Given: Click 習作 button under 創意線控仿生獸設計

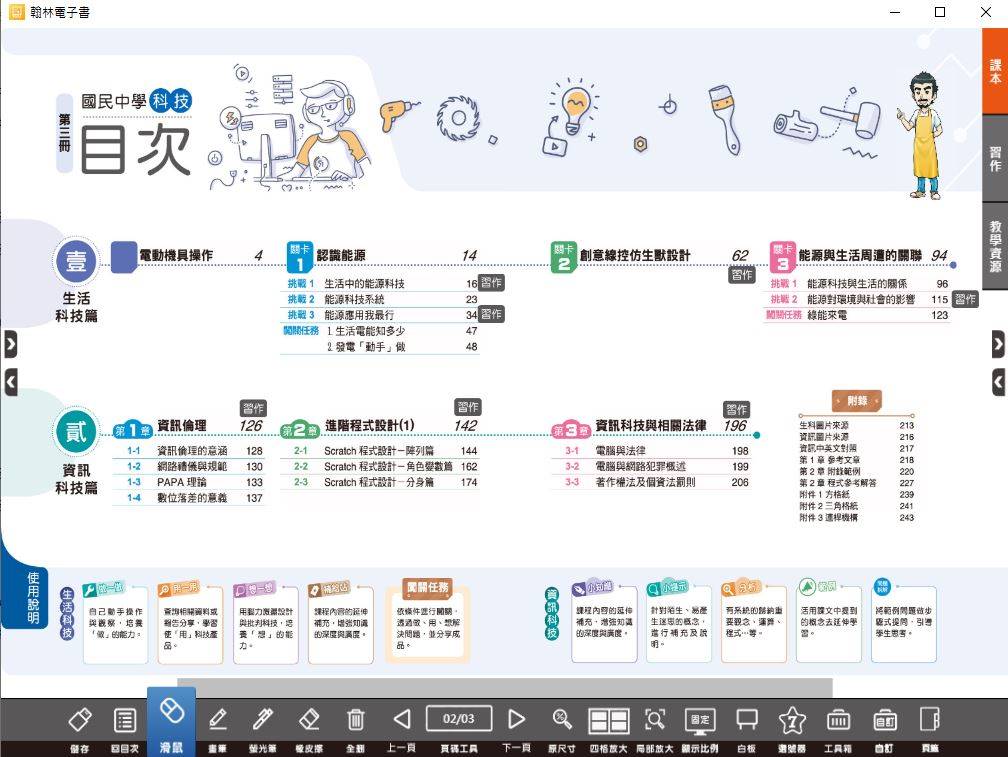Looking at the screenshot, I should coord(741,274).
